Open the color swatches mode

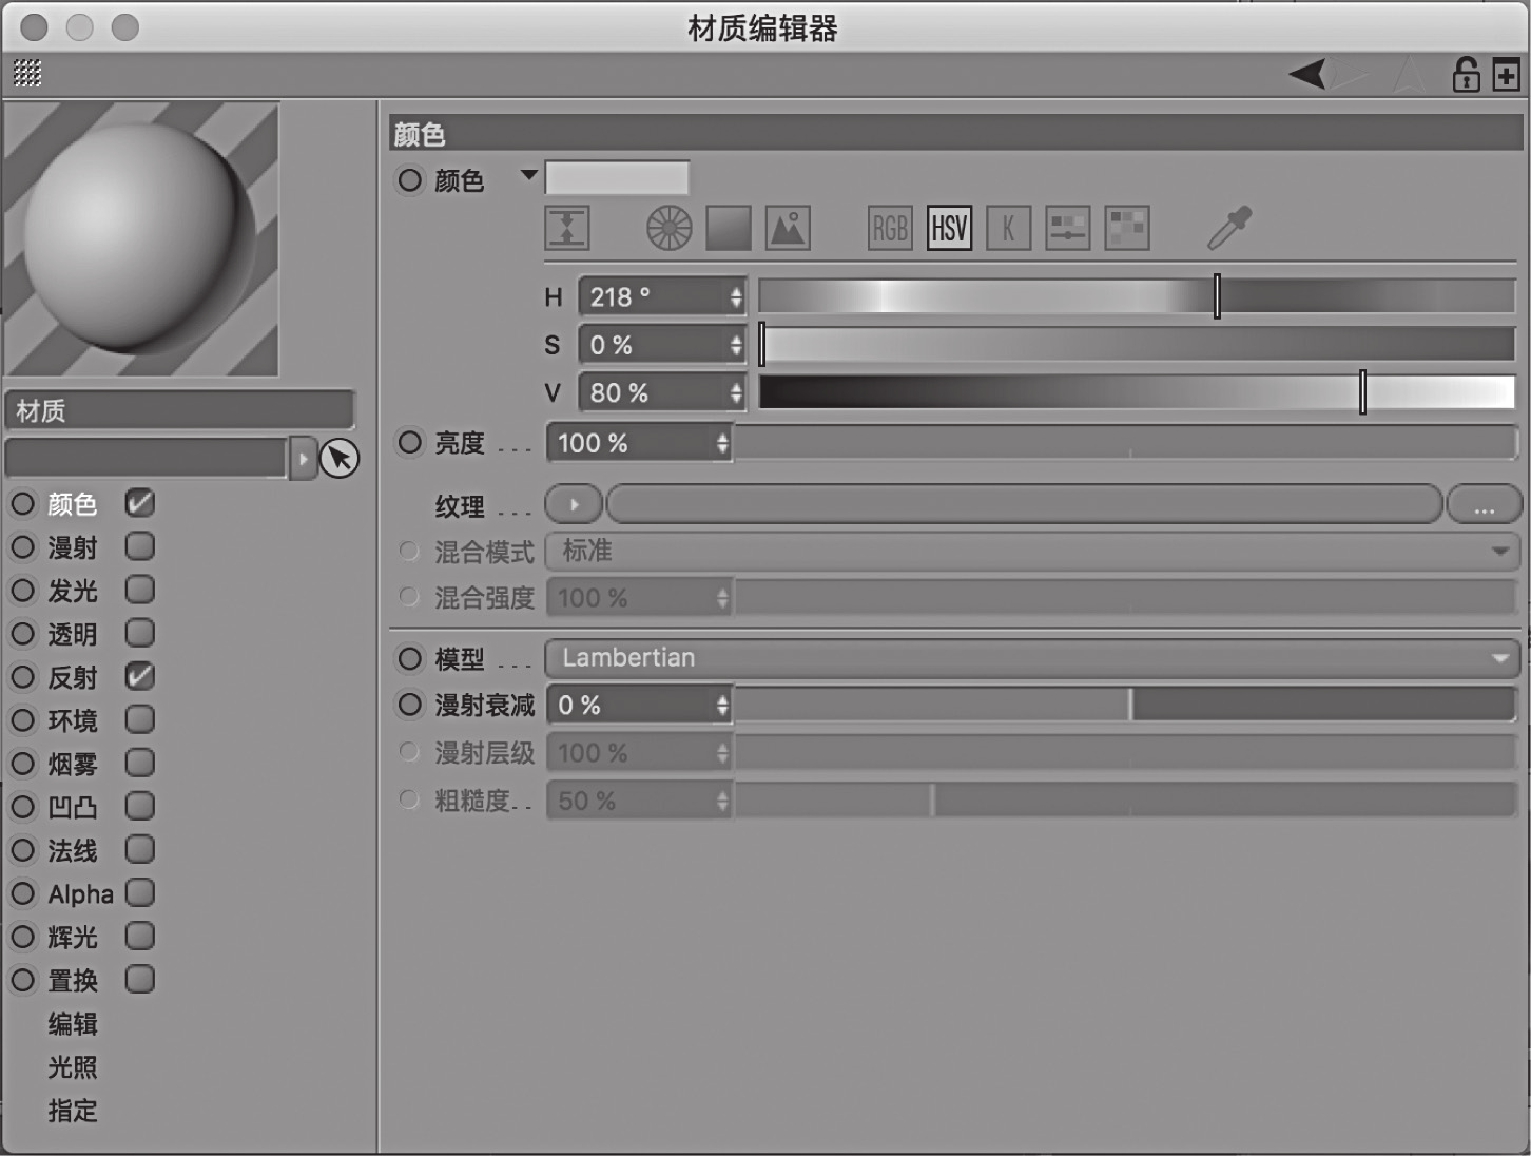[1126, 228]
